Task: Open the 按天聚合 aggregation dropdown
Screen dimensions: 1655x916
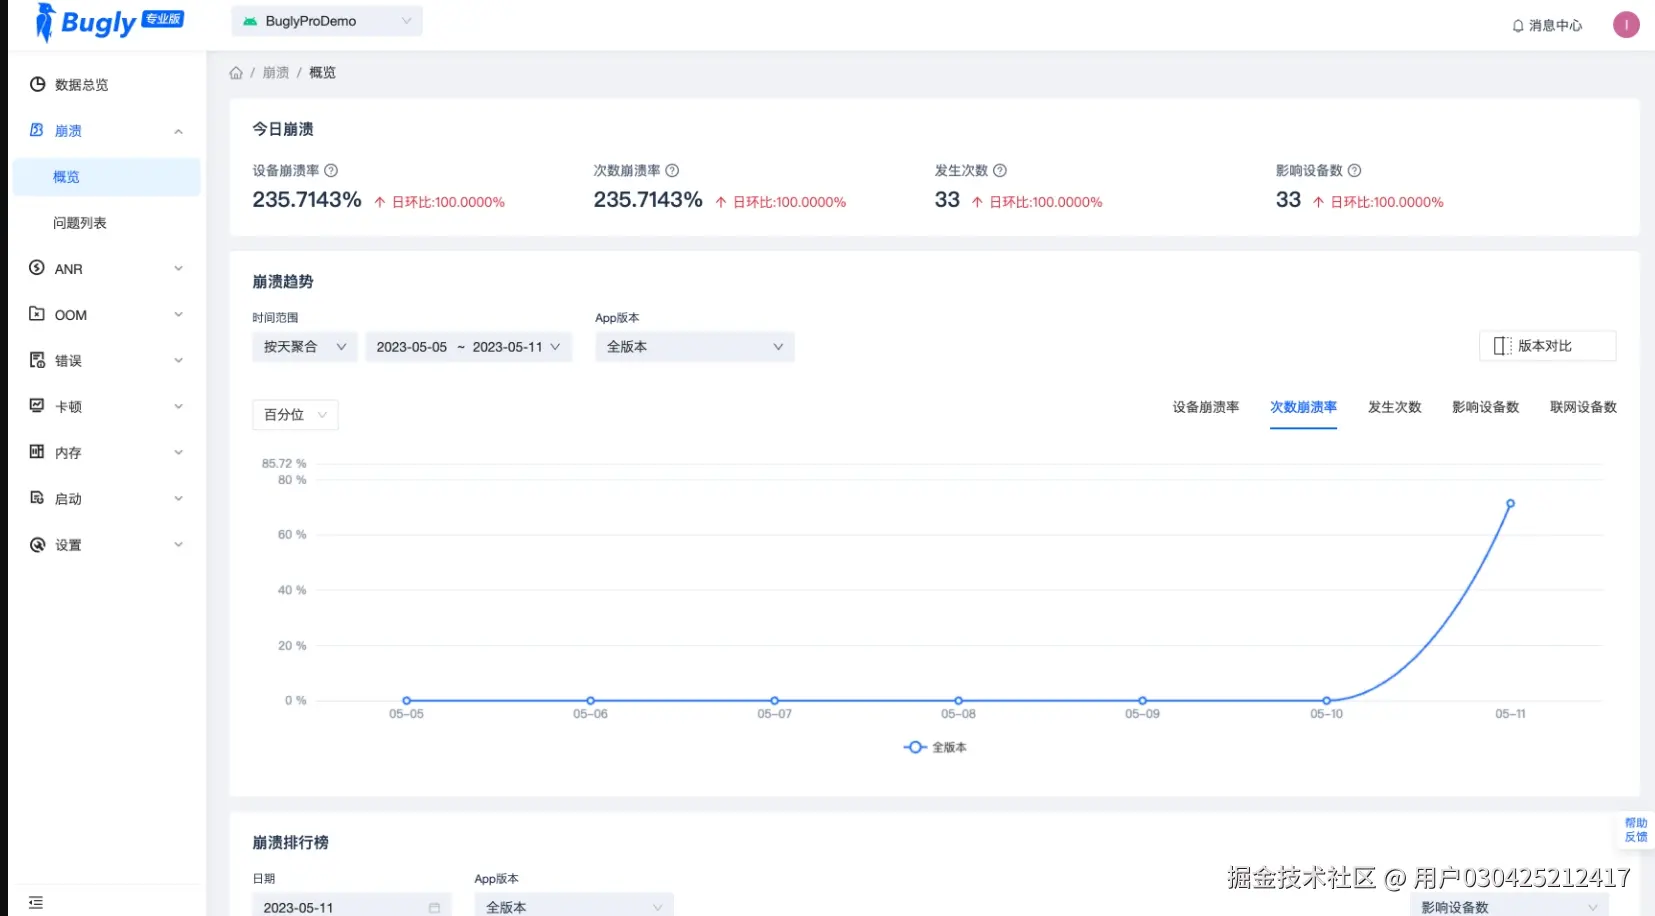Action: tap(304, 347)
